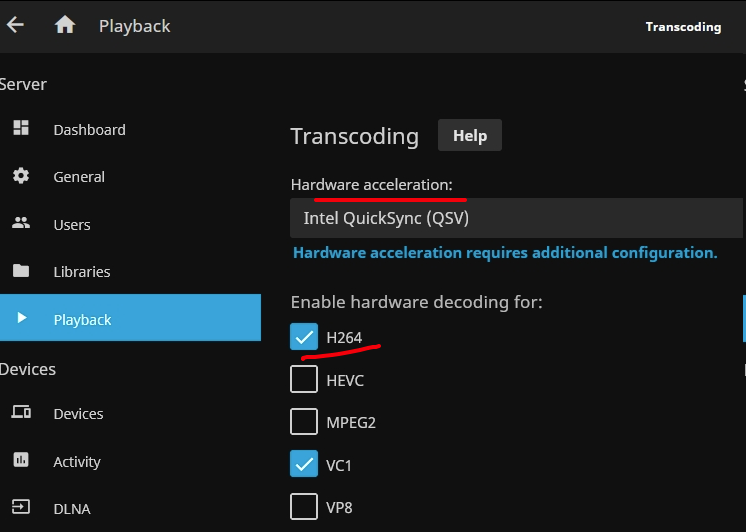746x532 pixels.
Task: Enable HEVC hardware decoding
Action: (x=304, y=380)
